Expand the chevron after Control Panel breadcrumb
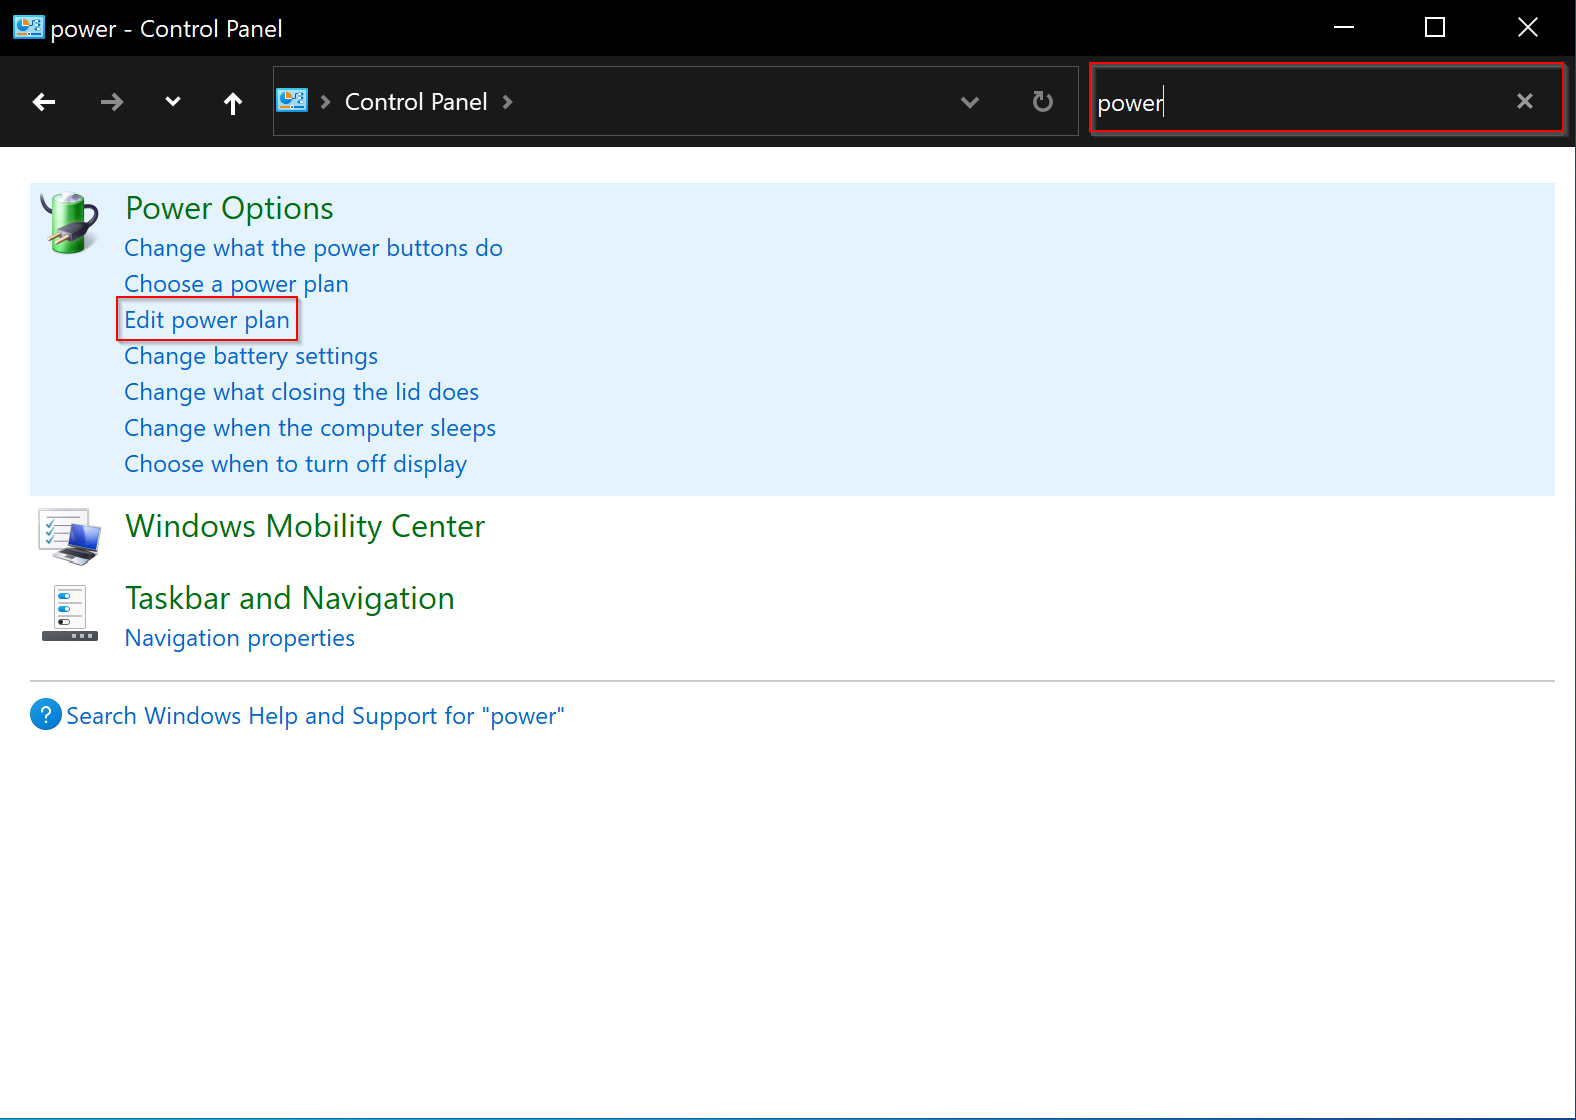This screenshot has height=1120, width=1576. click(x=507, y=102)
